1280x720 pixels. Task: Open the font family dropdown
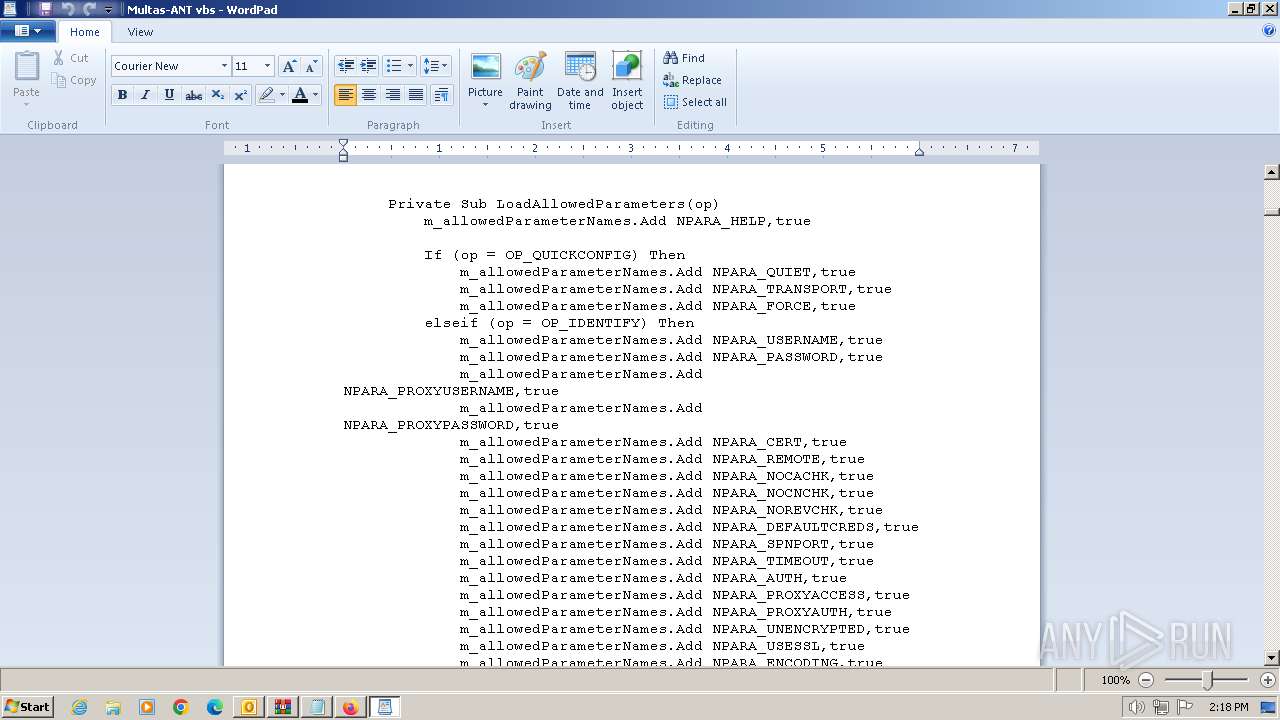point(224,66)
